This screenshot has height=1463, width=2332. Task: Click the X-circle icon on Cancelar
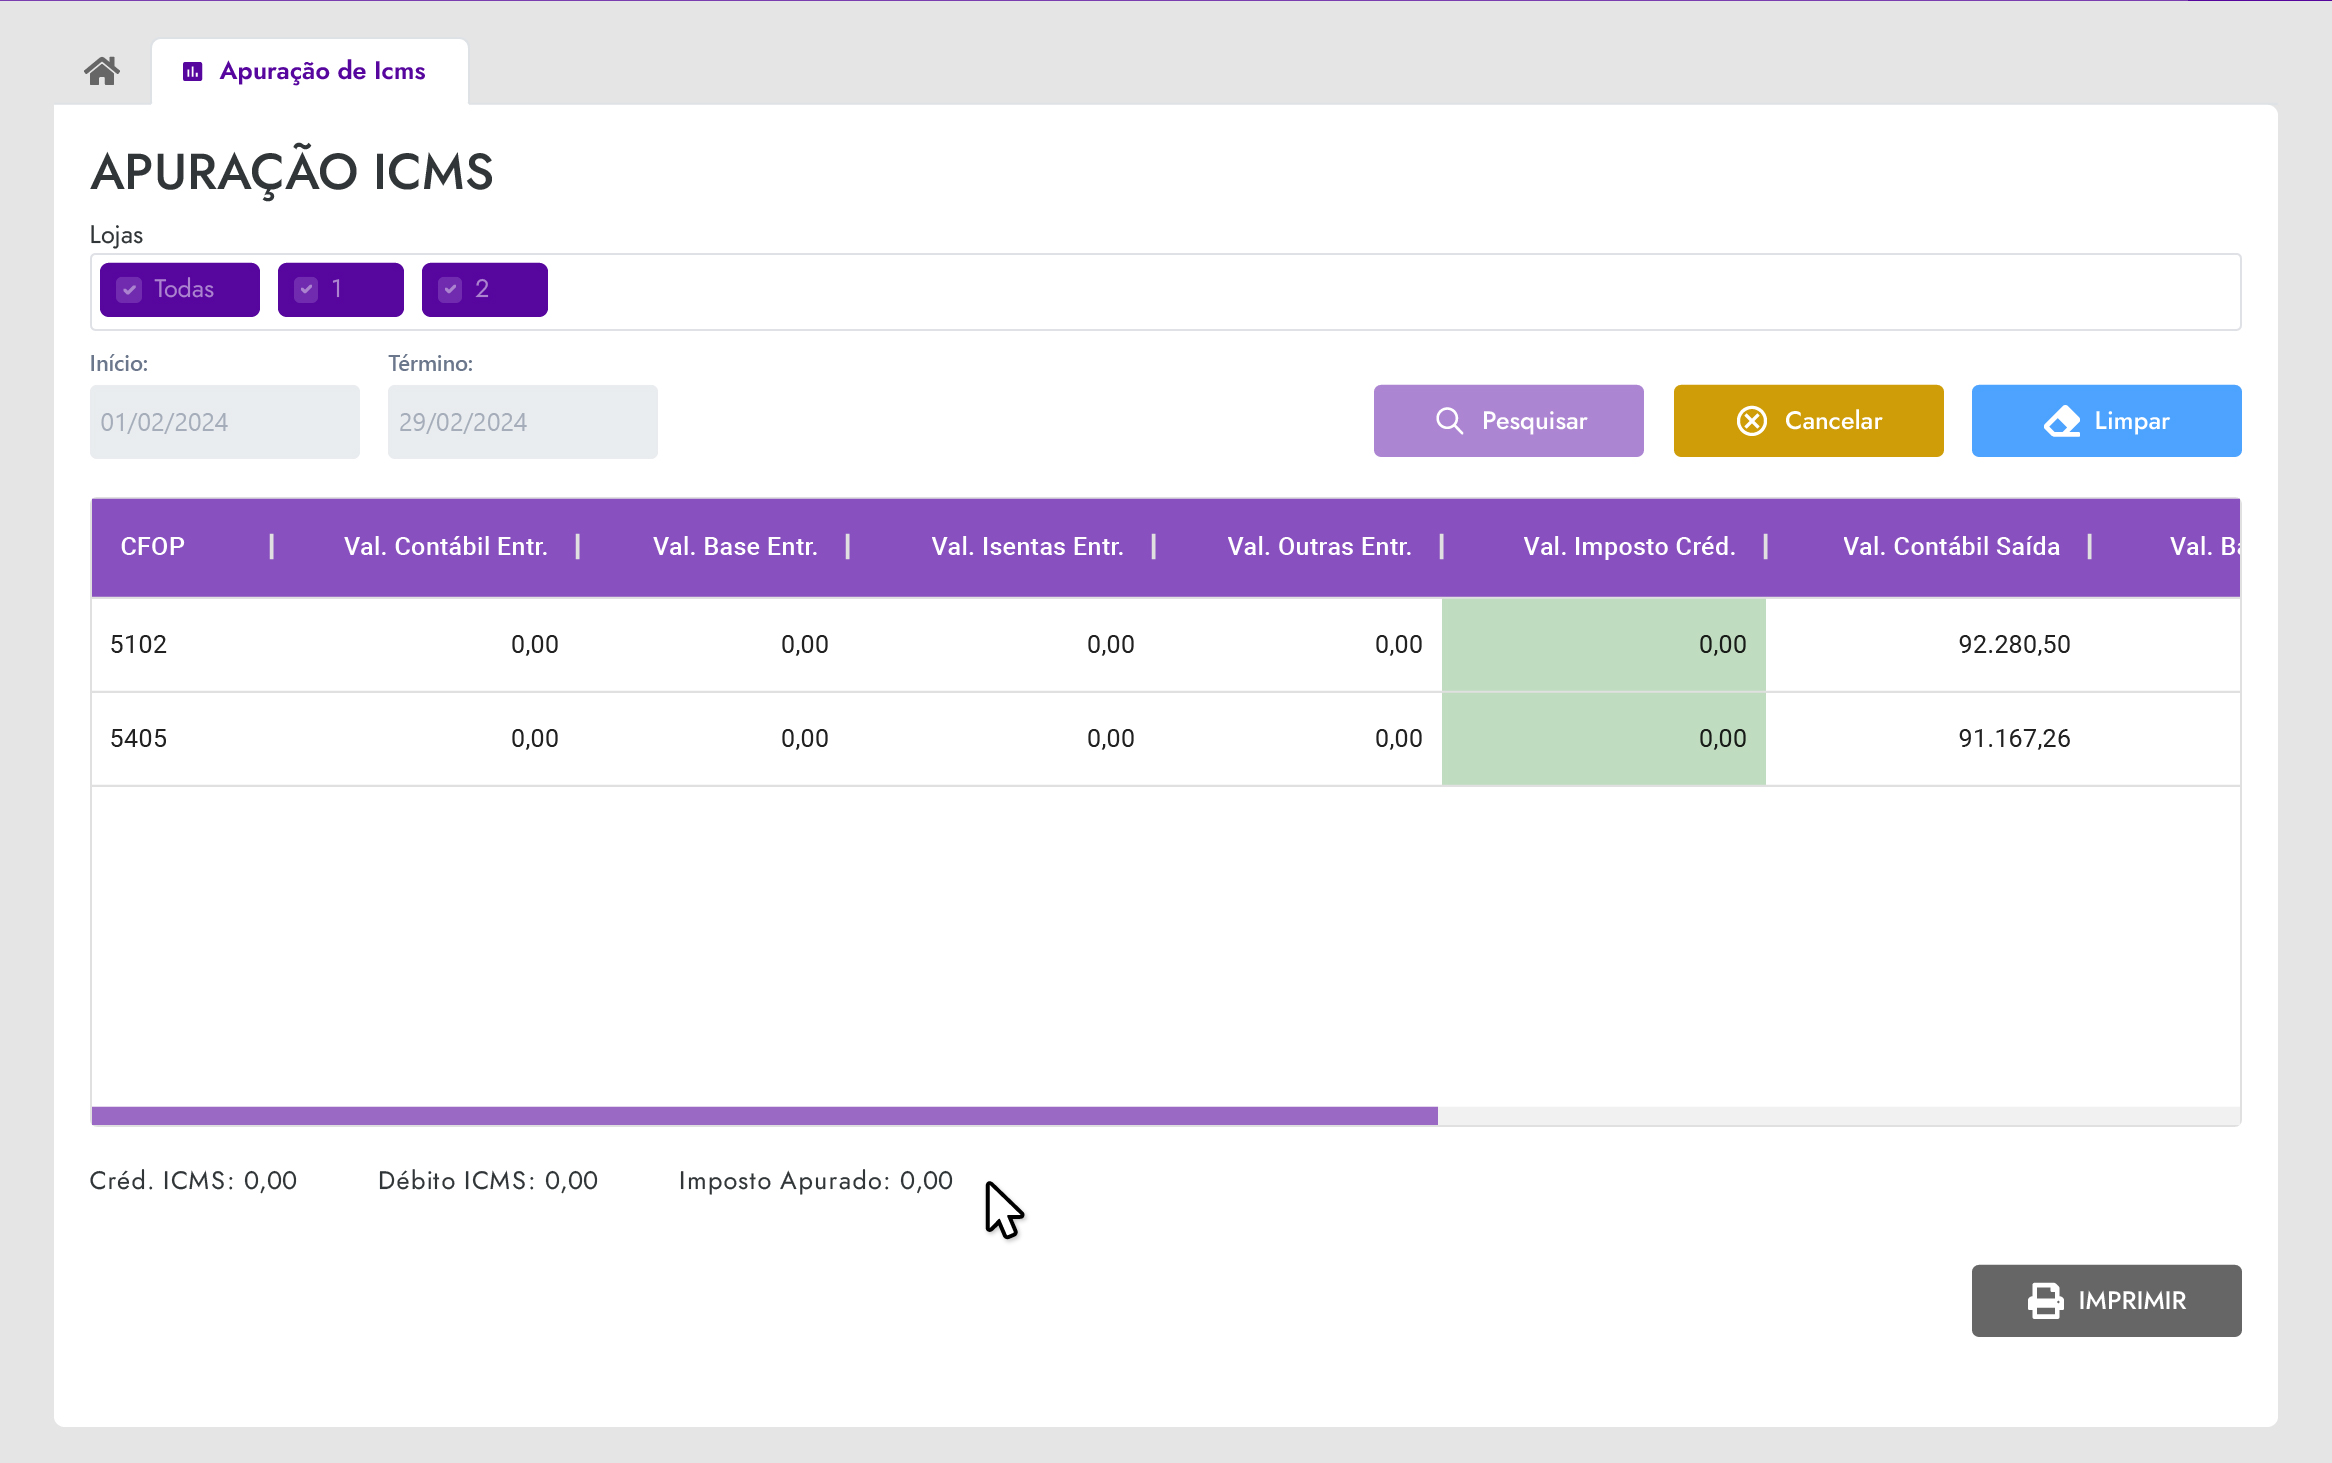pyautogui.click(x=1751, y=421)
